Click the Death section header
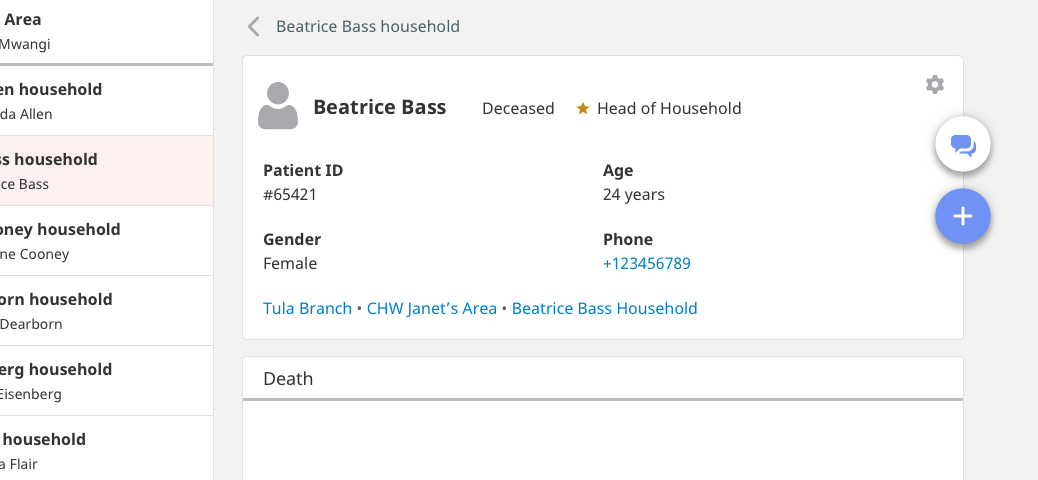1038x480 pixels. pyautogui.click(x=288, y=378)
